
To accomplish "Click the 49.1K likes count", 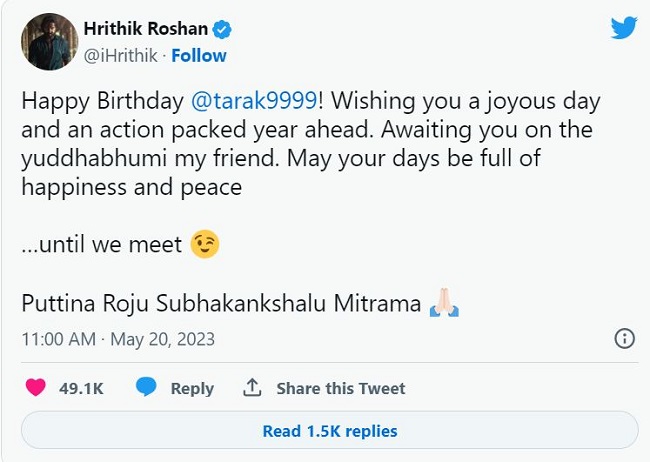I will point(81,388).
